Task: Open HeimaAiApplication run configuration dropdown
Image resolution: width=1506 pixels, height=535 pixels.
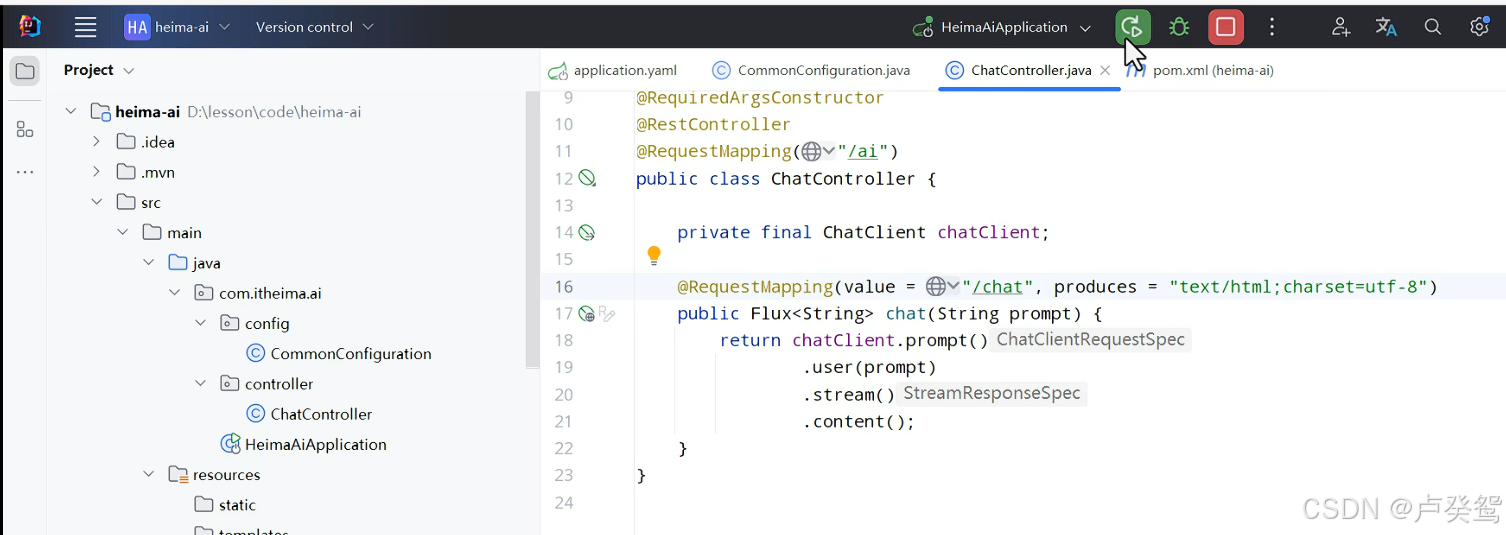Action: (x=1002, y=28)
